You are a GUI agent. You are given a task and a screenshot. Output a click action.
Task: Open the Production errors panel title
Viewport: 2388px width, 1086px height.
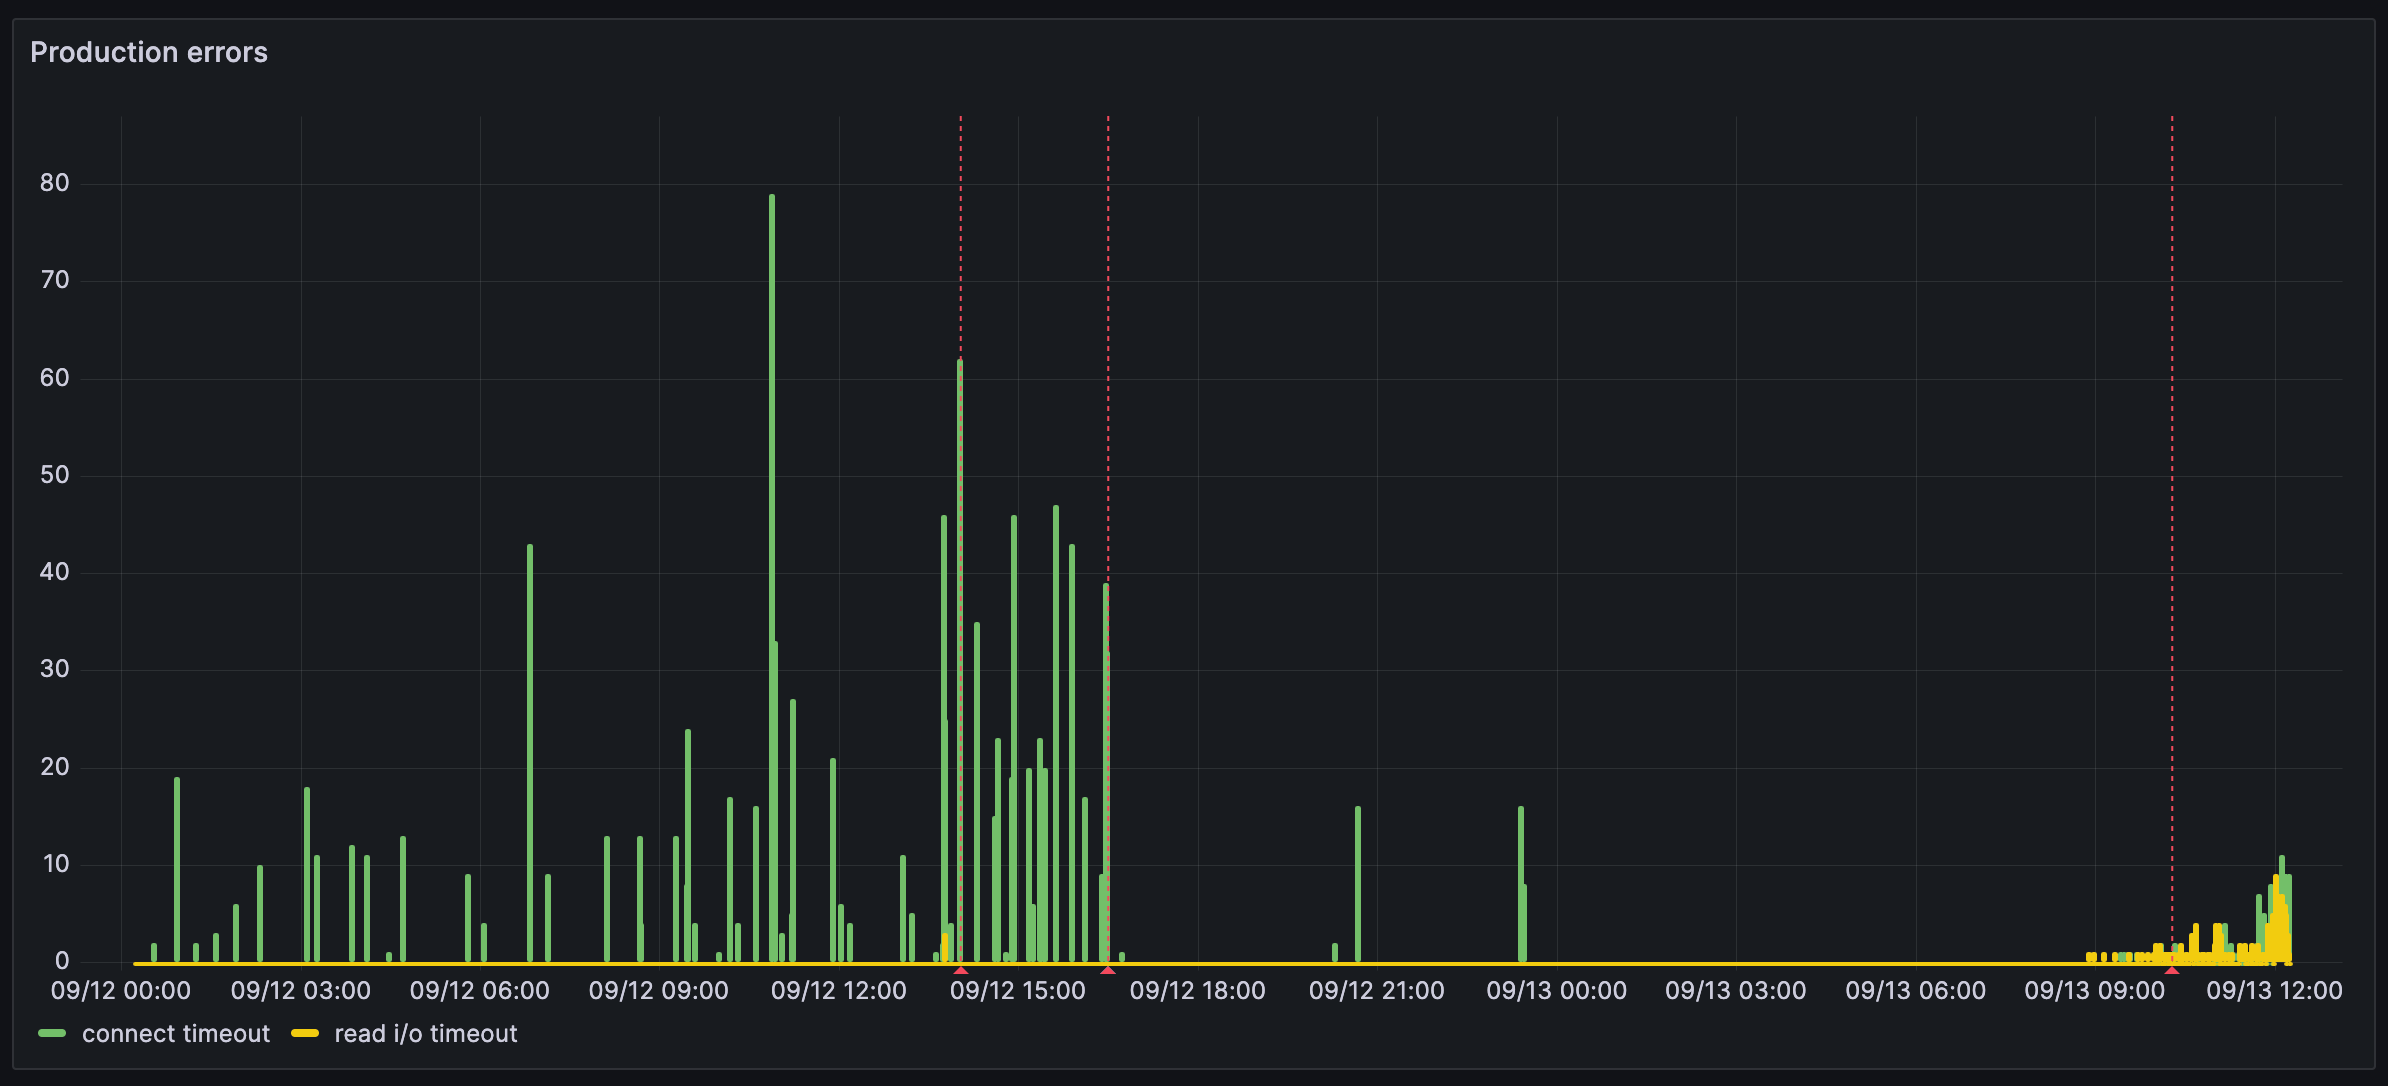tap(149, 52)
